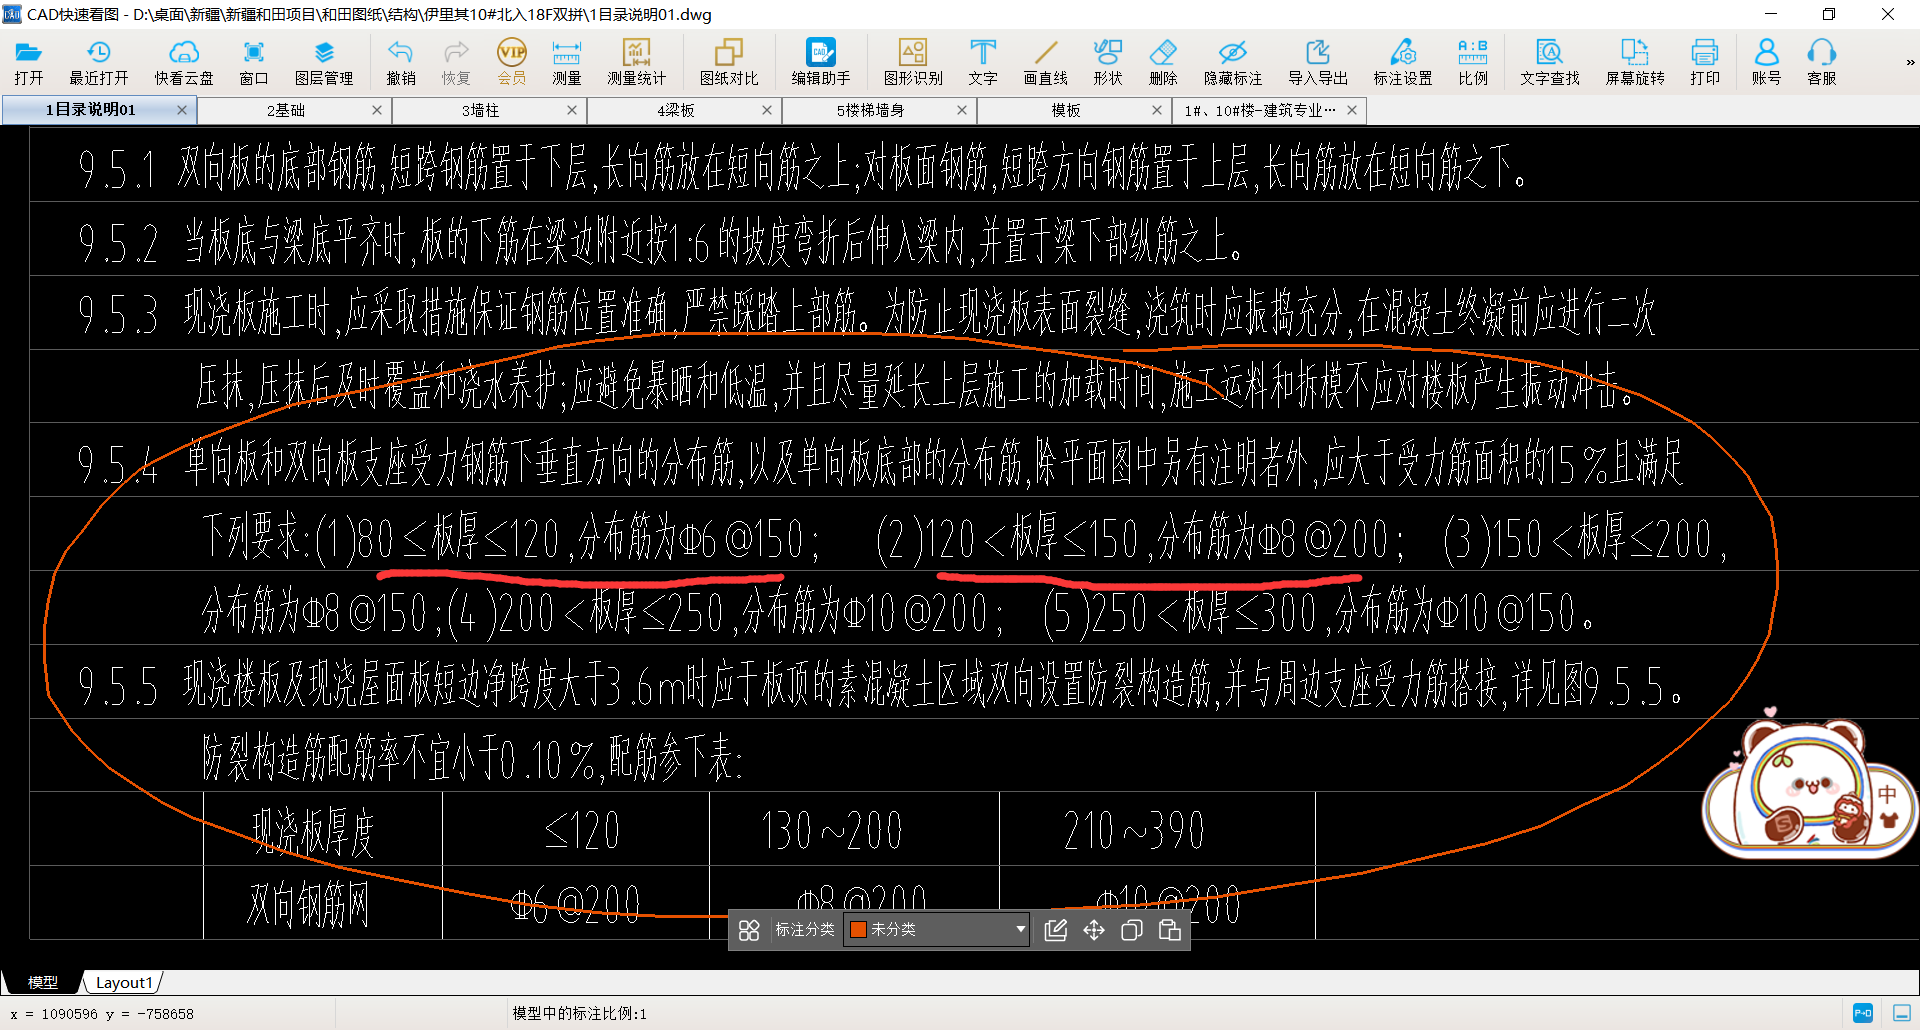Move the selected annotation
Viewport: 1920px width, 1030px height.
pos(1094,930)
